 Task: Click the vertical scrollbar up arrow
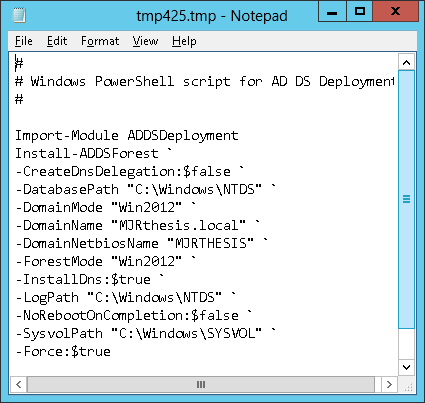pos(406,63)
